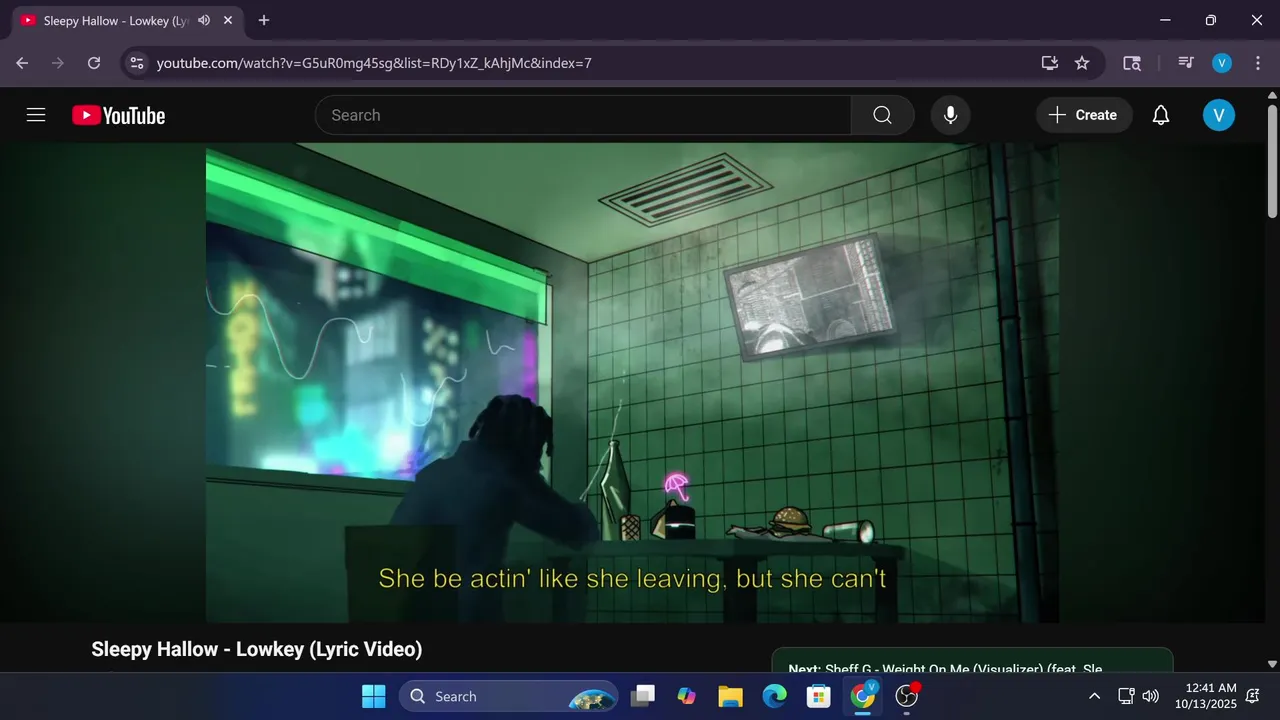
Task: Open the Create button
Action: click(1084, 115)
